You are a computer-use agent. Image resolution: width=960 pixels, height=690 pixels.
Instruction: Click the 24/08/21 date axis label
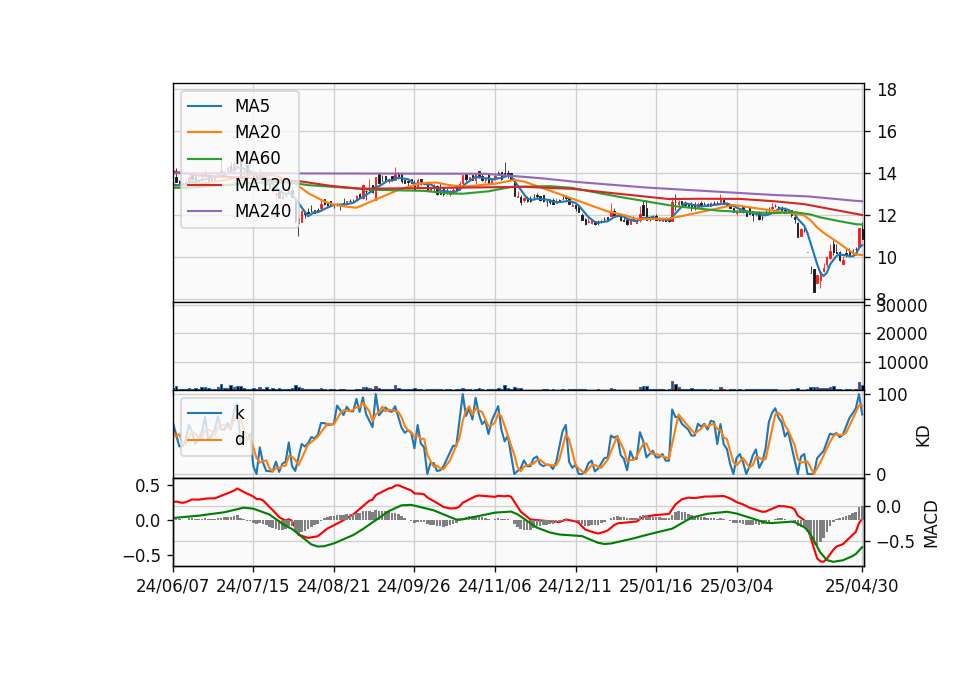[x=333, y=586]
